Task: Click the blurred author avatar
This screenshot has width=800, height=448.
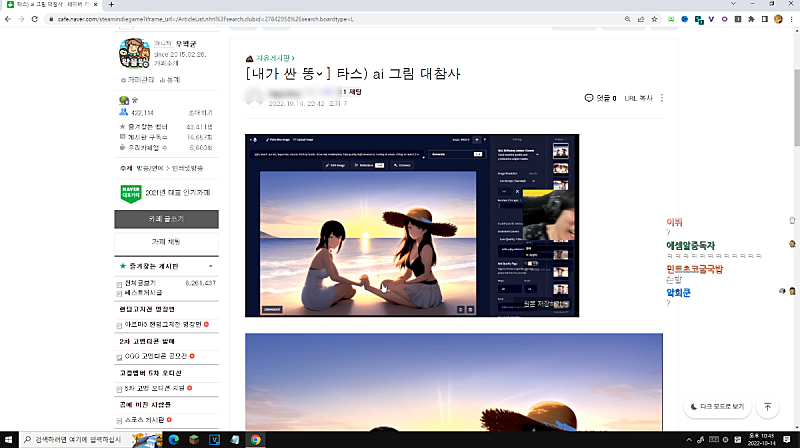Action: (255, 96)
